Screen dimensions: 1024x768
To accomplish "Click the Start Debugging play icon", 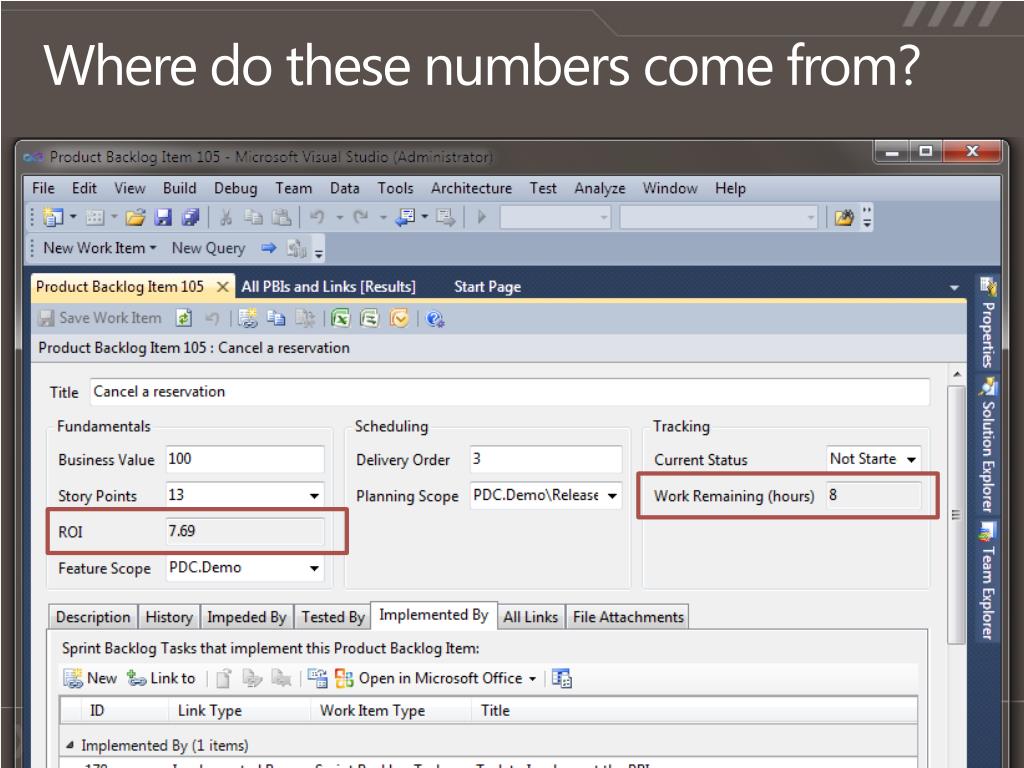I will click(x=482, y=217).
